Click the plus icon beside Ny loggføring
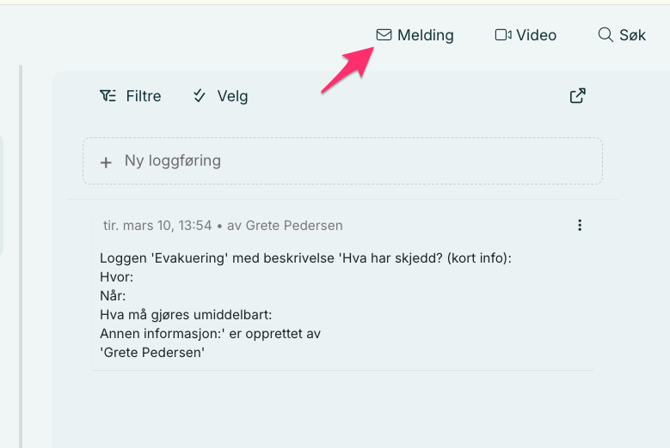This screenshot has width=670, height=448. [106, 162]
